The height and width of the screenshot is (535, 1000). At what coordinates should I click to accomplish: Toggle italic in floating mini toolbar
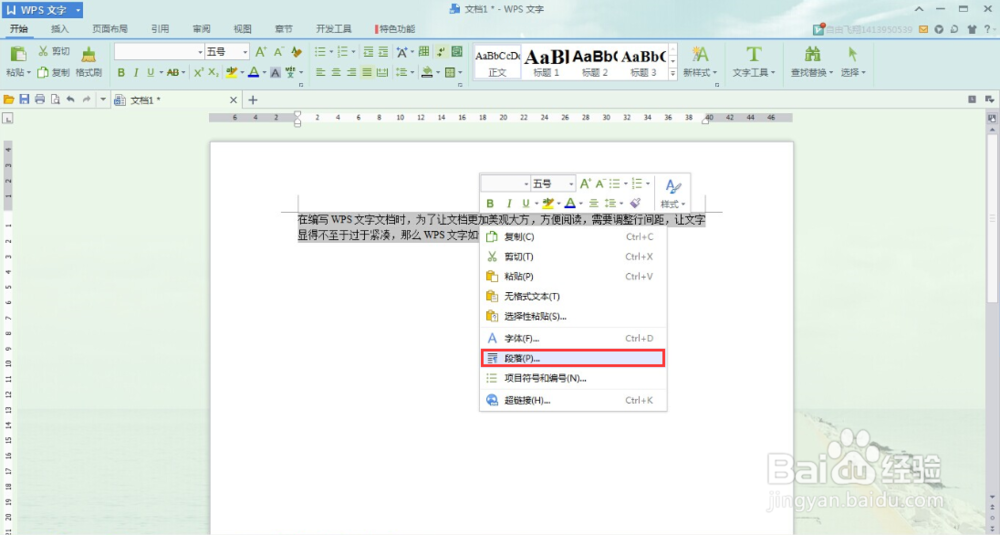pyautogui.click(x=508, y=203)
